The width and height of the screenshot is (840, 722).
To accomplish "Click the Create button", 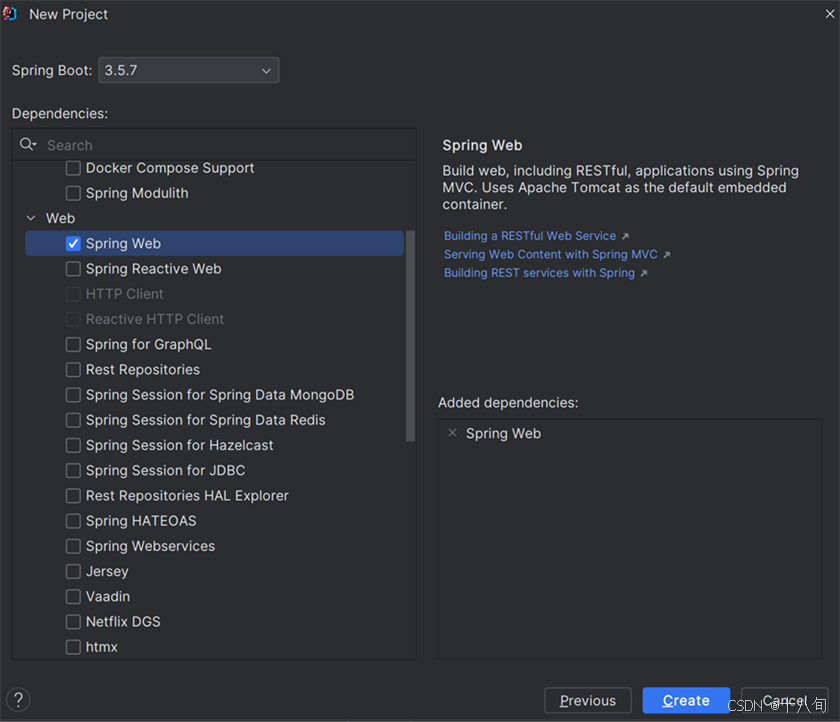I will click(x=686, y=700).
